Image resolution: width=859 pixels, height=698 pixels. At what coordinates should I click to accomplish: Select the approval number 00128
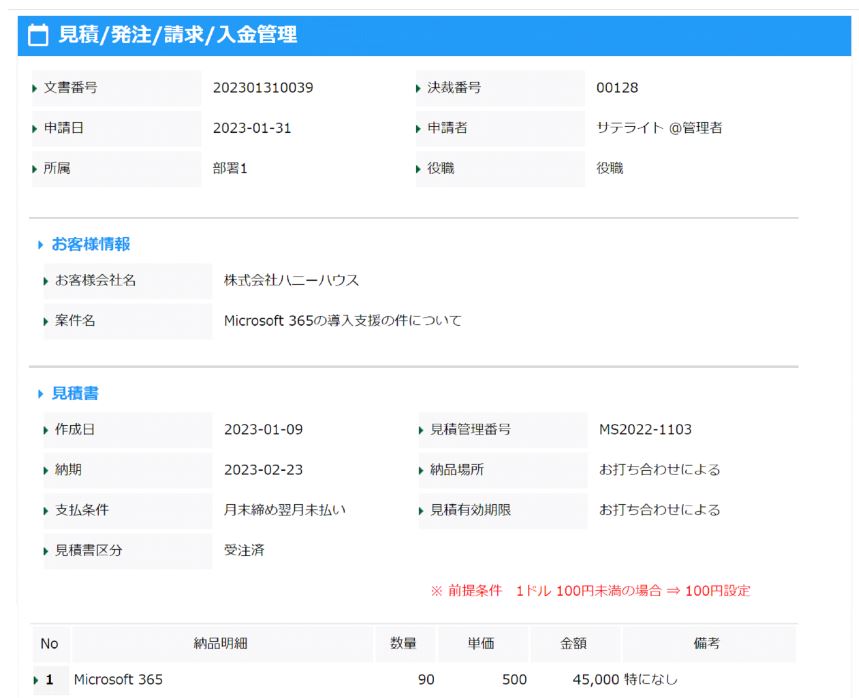pyautogui.click(x=617, y=88)
